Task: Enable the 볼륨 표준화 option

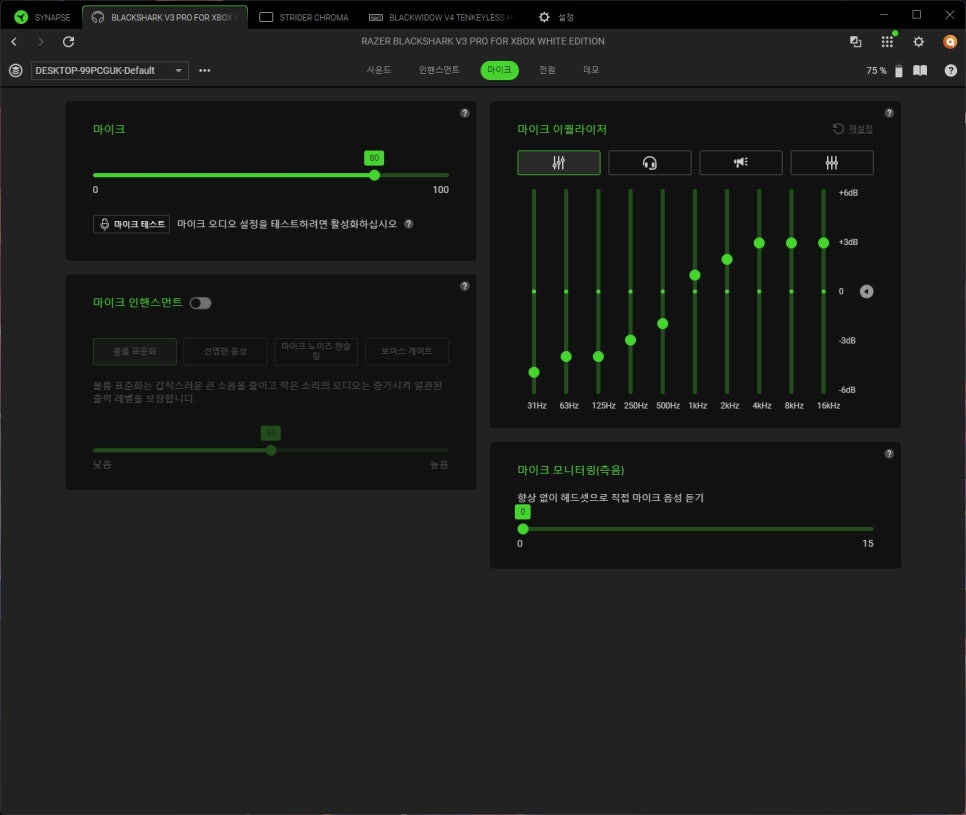Action: pyautogui.click(x=134, y=351)
